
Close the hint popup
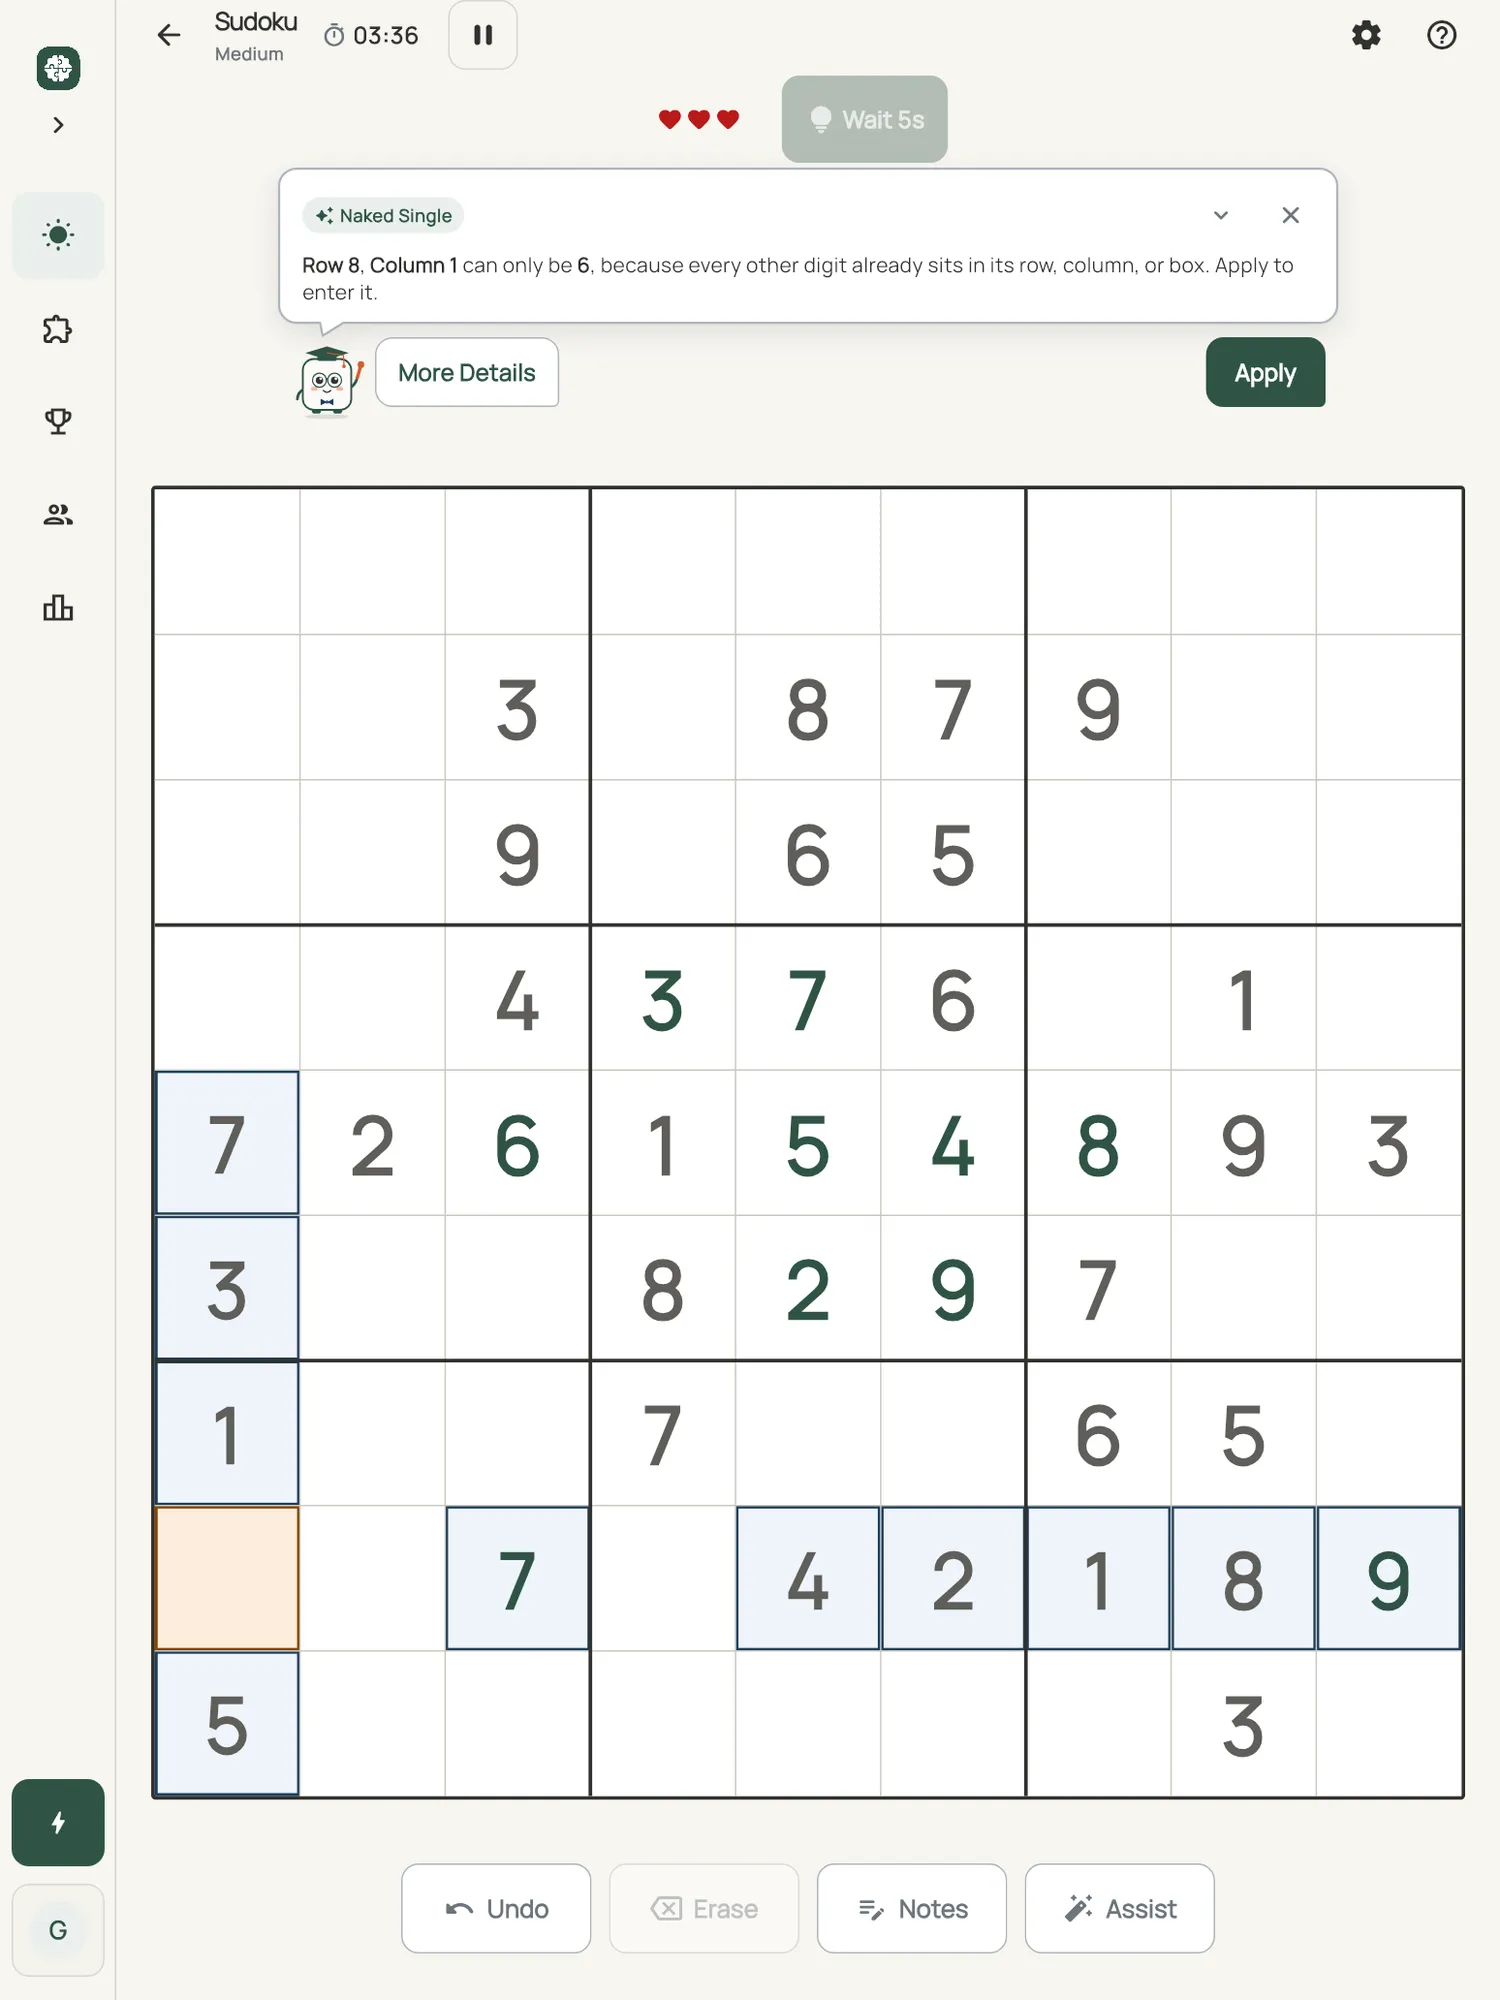click(x=1291, y=215)
